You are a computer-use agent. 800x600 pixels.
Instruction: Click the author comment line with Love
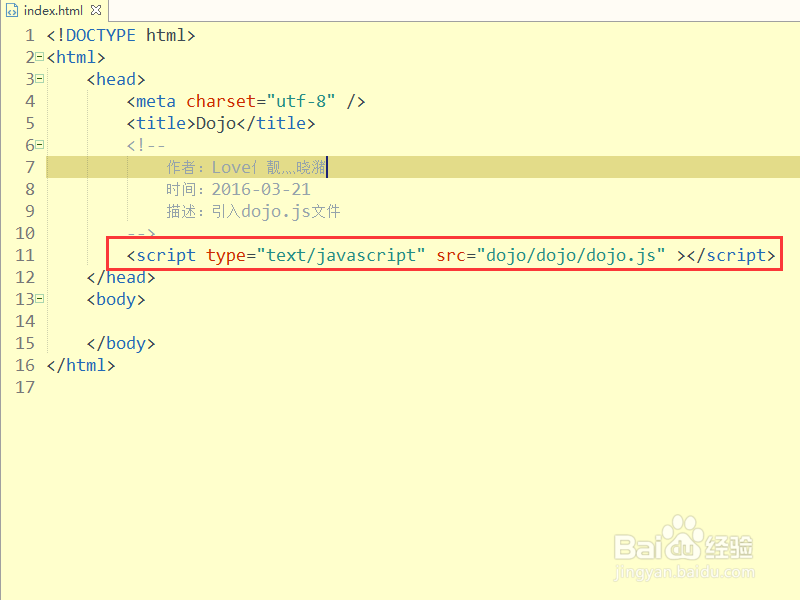click(x=246, y=167)
